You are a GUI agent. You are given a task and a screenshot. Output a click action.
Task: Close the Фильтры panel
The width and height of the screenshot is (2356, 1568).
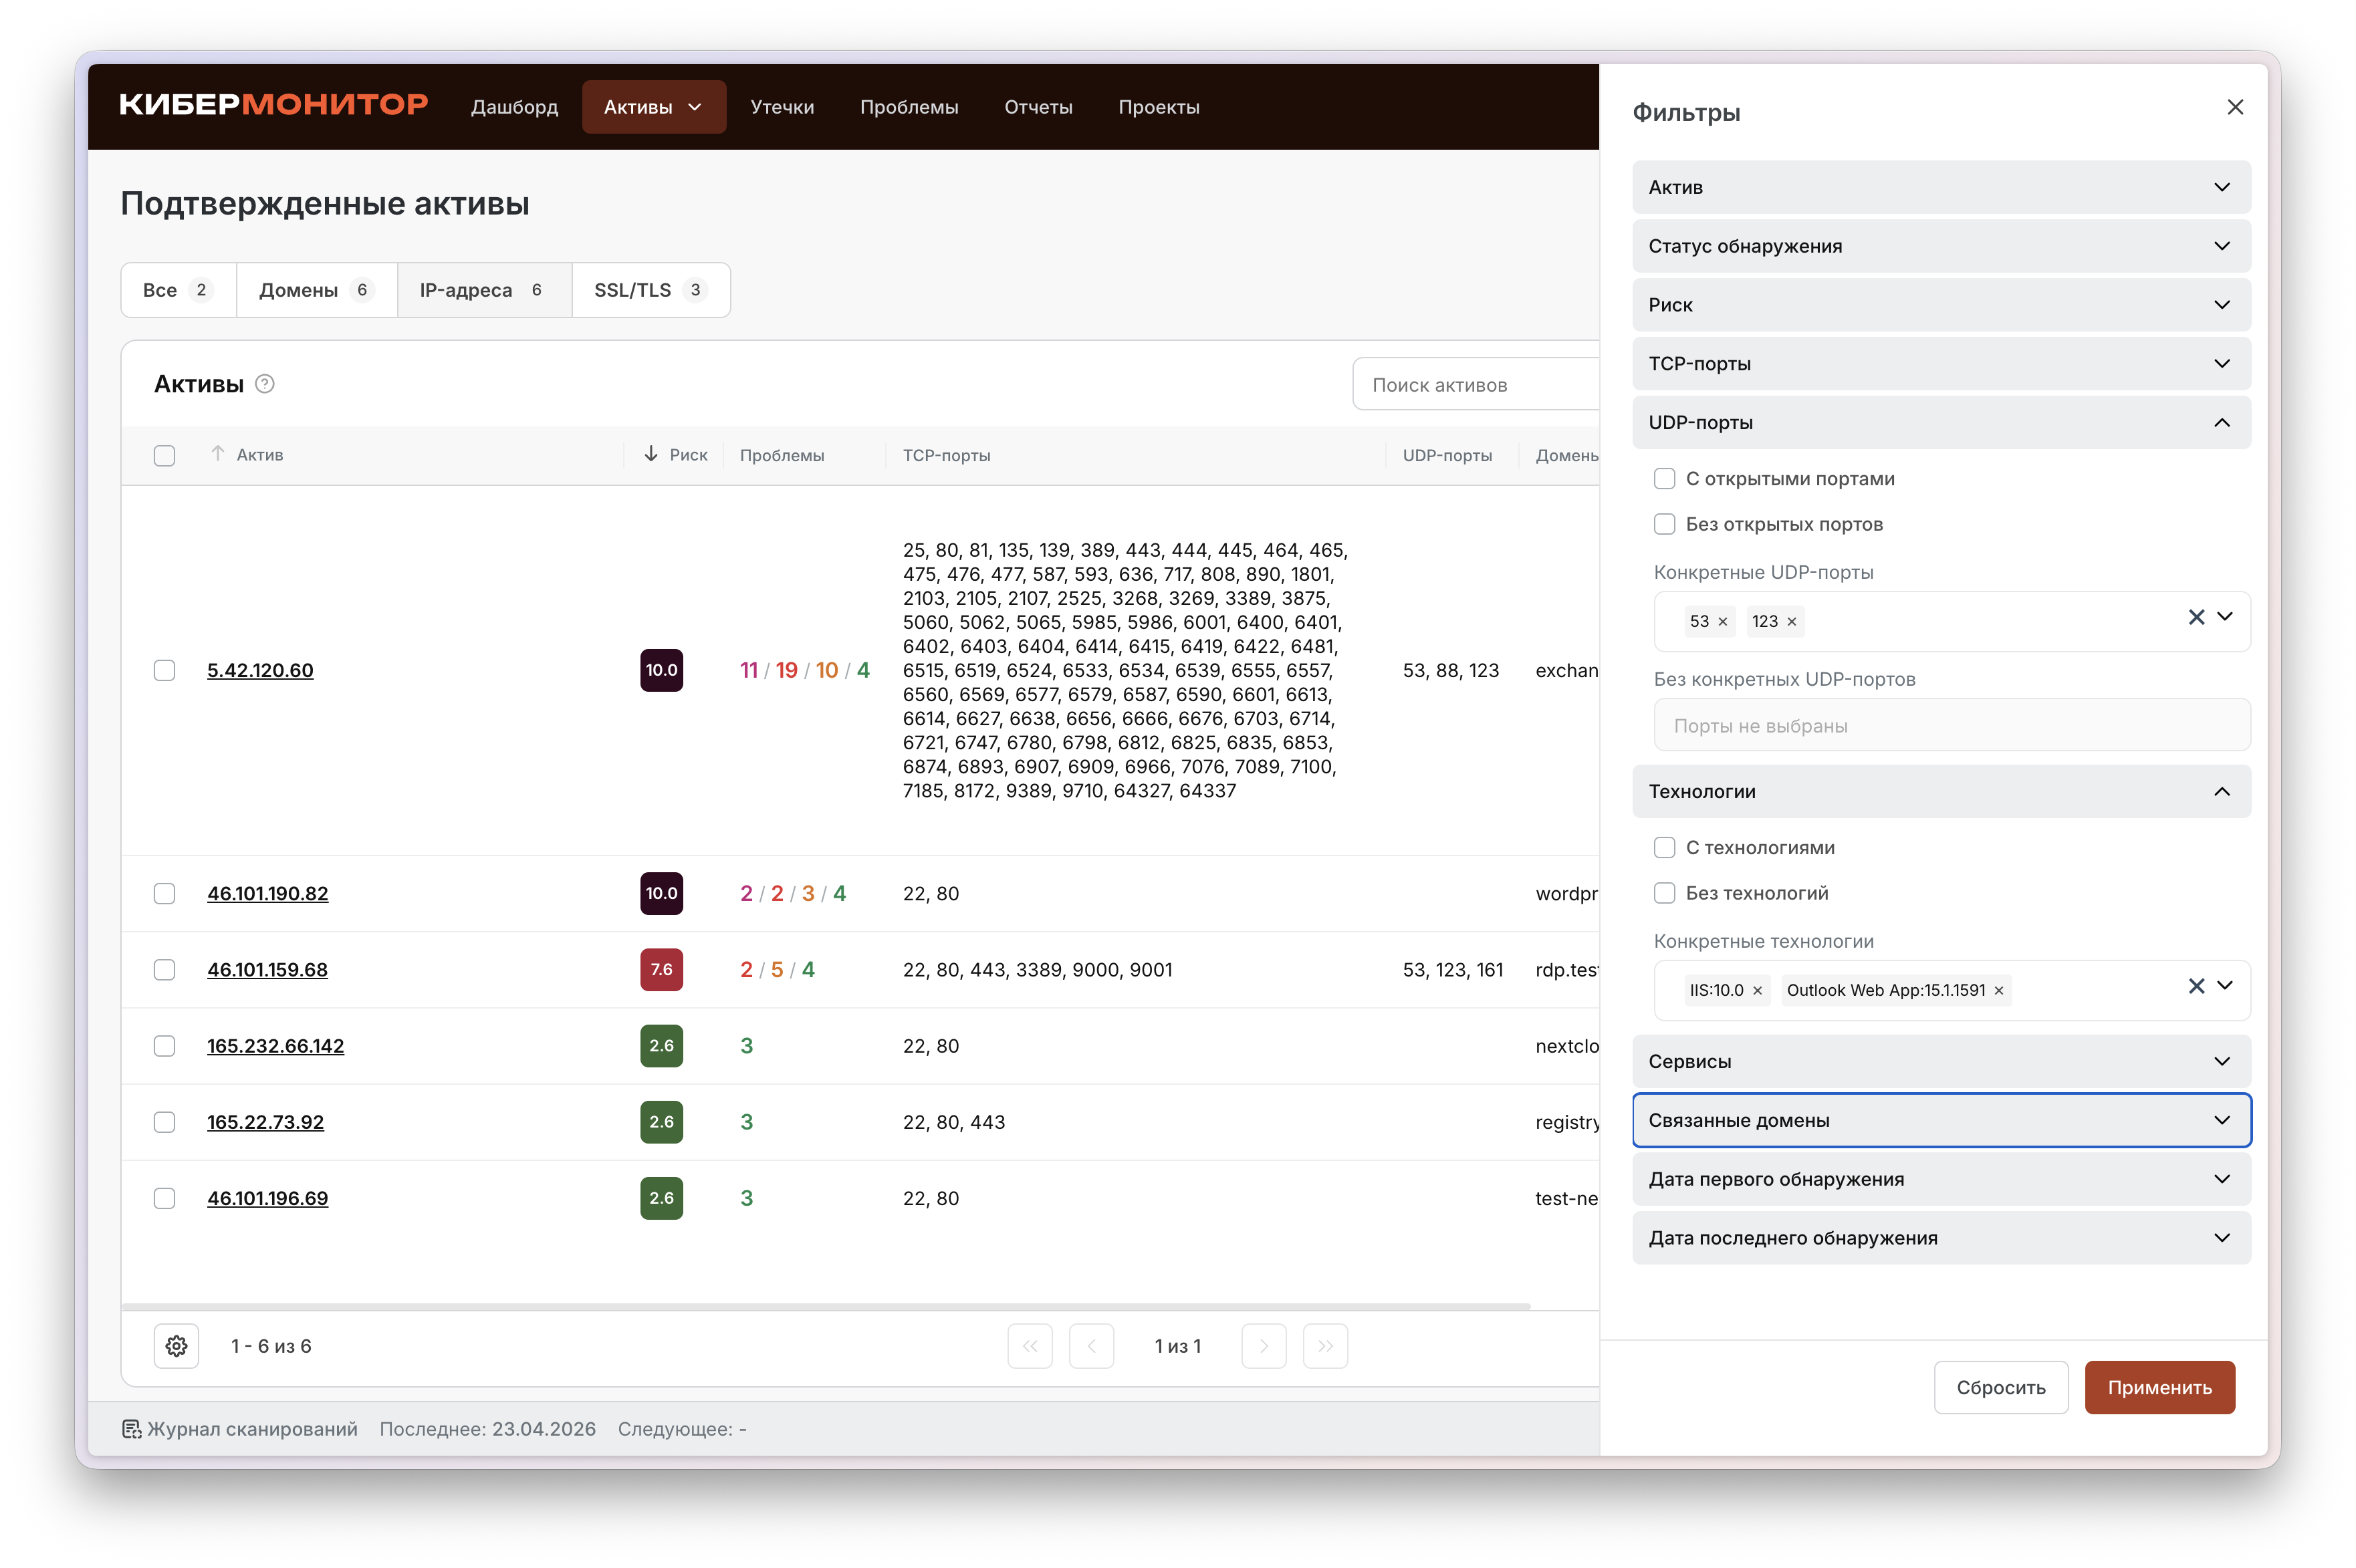(2235, 107)
